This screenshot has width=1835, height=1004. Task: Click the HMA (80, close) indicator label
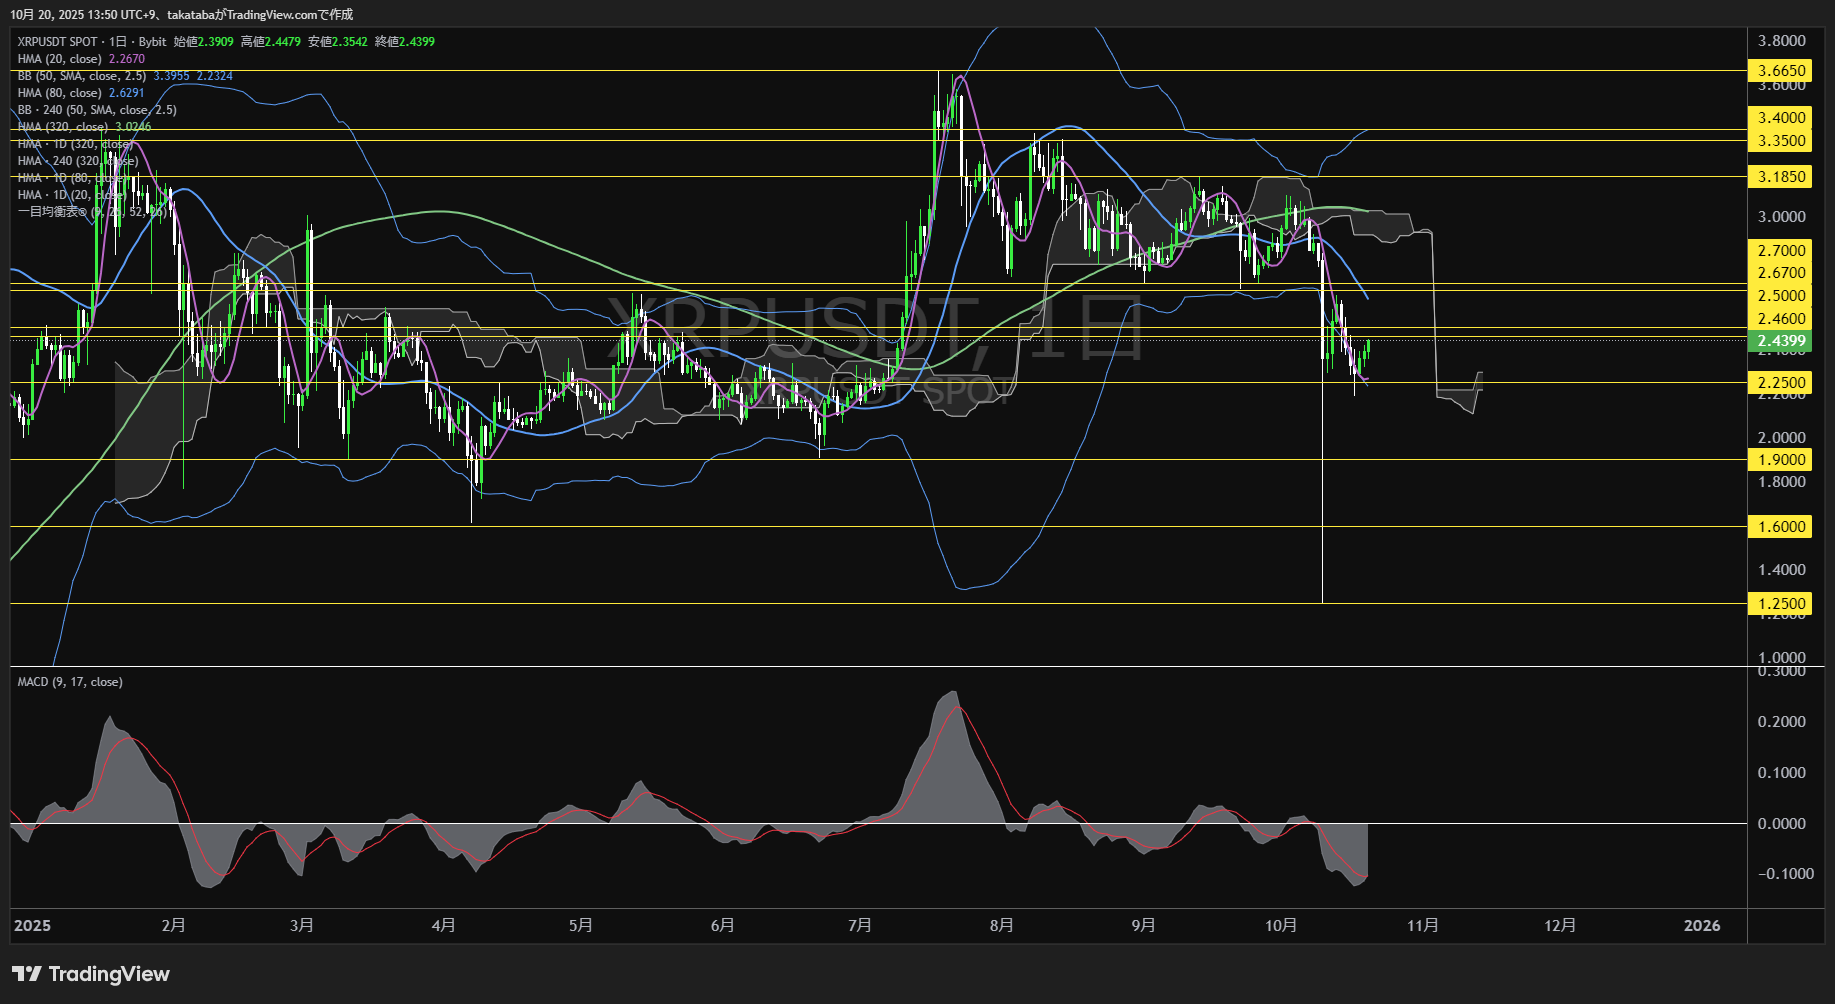(60, 93)
